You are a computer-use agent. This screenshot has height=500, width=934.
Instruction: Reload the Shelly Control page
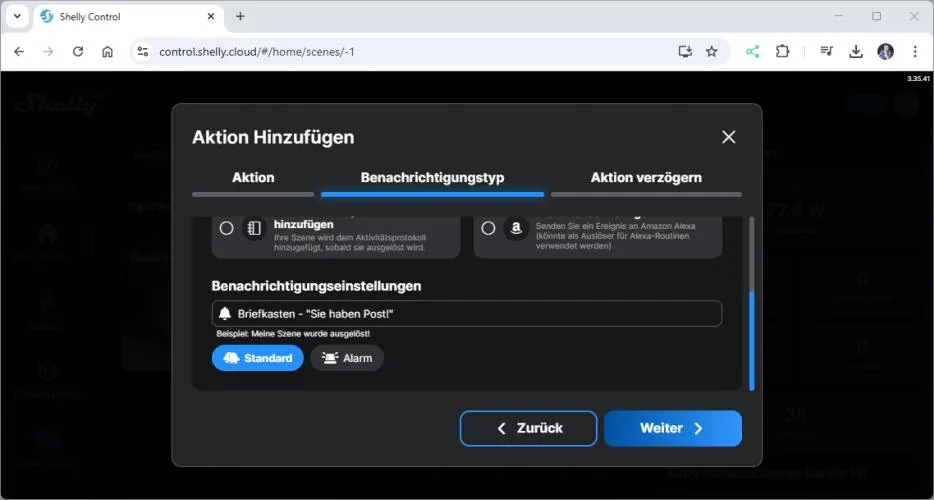[x=78, y=51]
